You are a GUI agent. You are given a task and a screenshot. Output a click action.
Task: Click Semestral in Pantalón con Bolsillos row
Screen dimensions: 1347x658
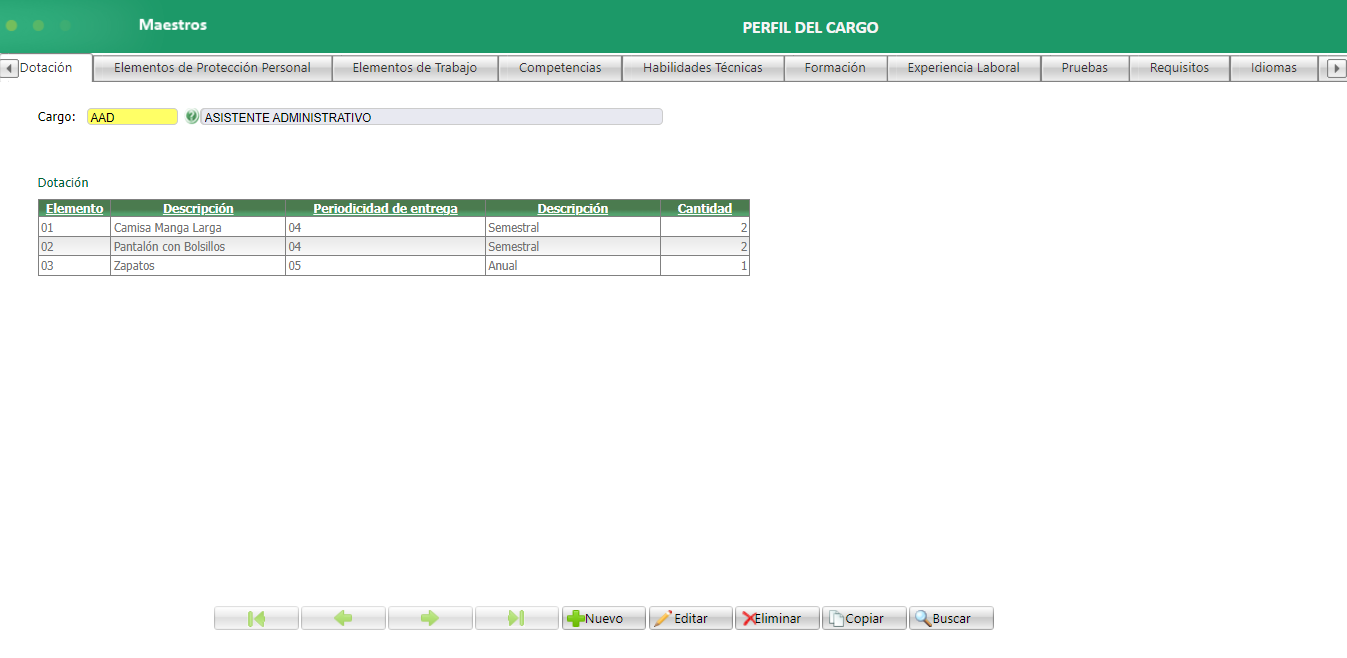tap(573, 247)
